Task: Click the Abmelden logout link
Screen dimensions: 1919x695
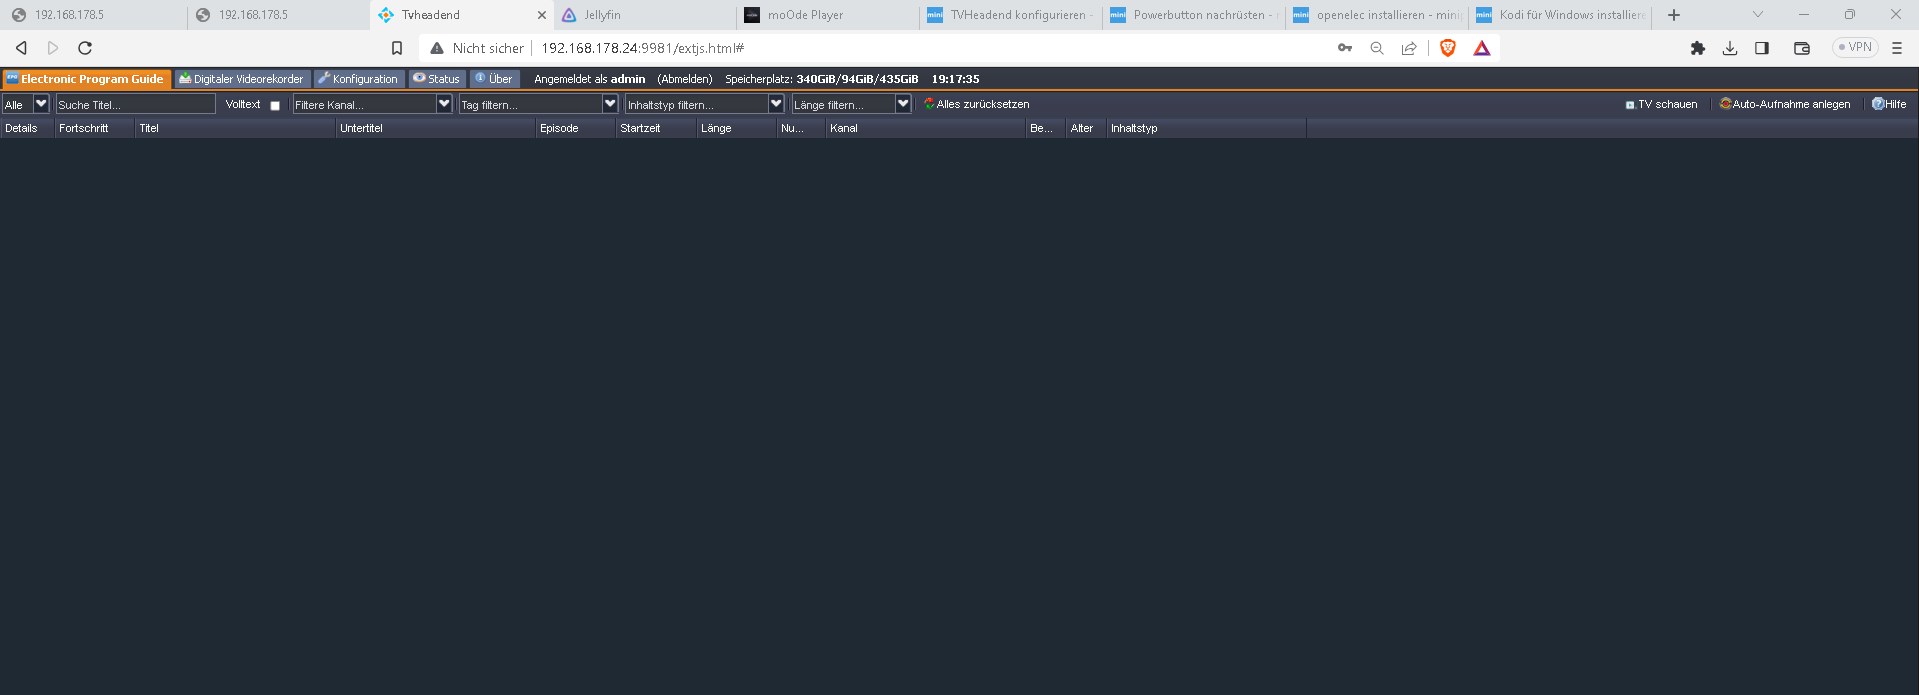Action: click(684, 79)
